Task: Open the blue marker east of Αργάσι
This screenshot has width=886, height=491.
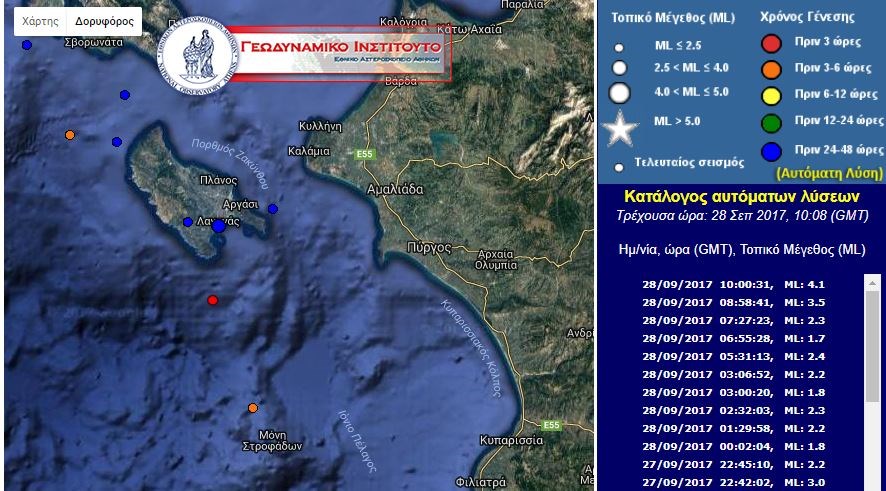Action: point(272,209)
